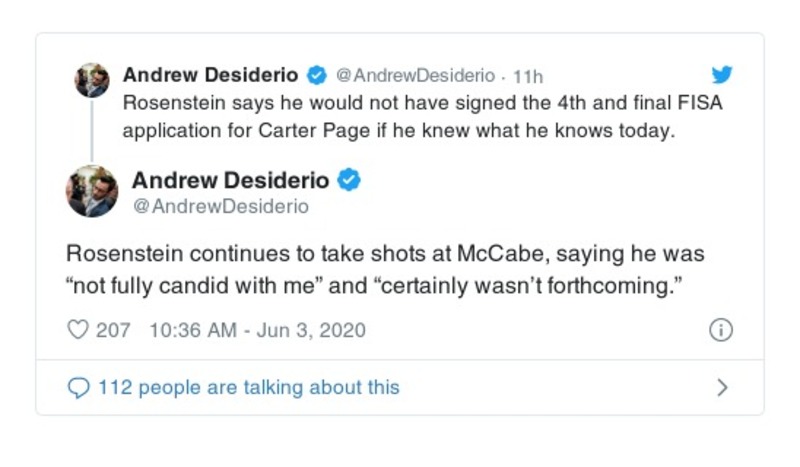Screen dimensions: 800x467
Task: Like the tweet with the heart icon
Action: 78,330
